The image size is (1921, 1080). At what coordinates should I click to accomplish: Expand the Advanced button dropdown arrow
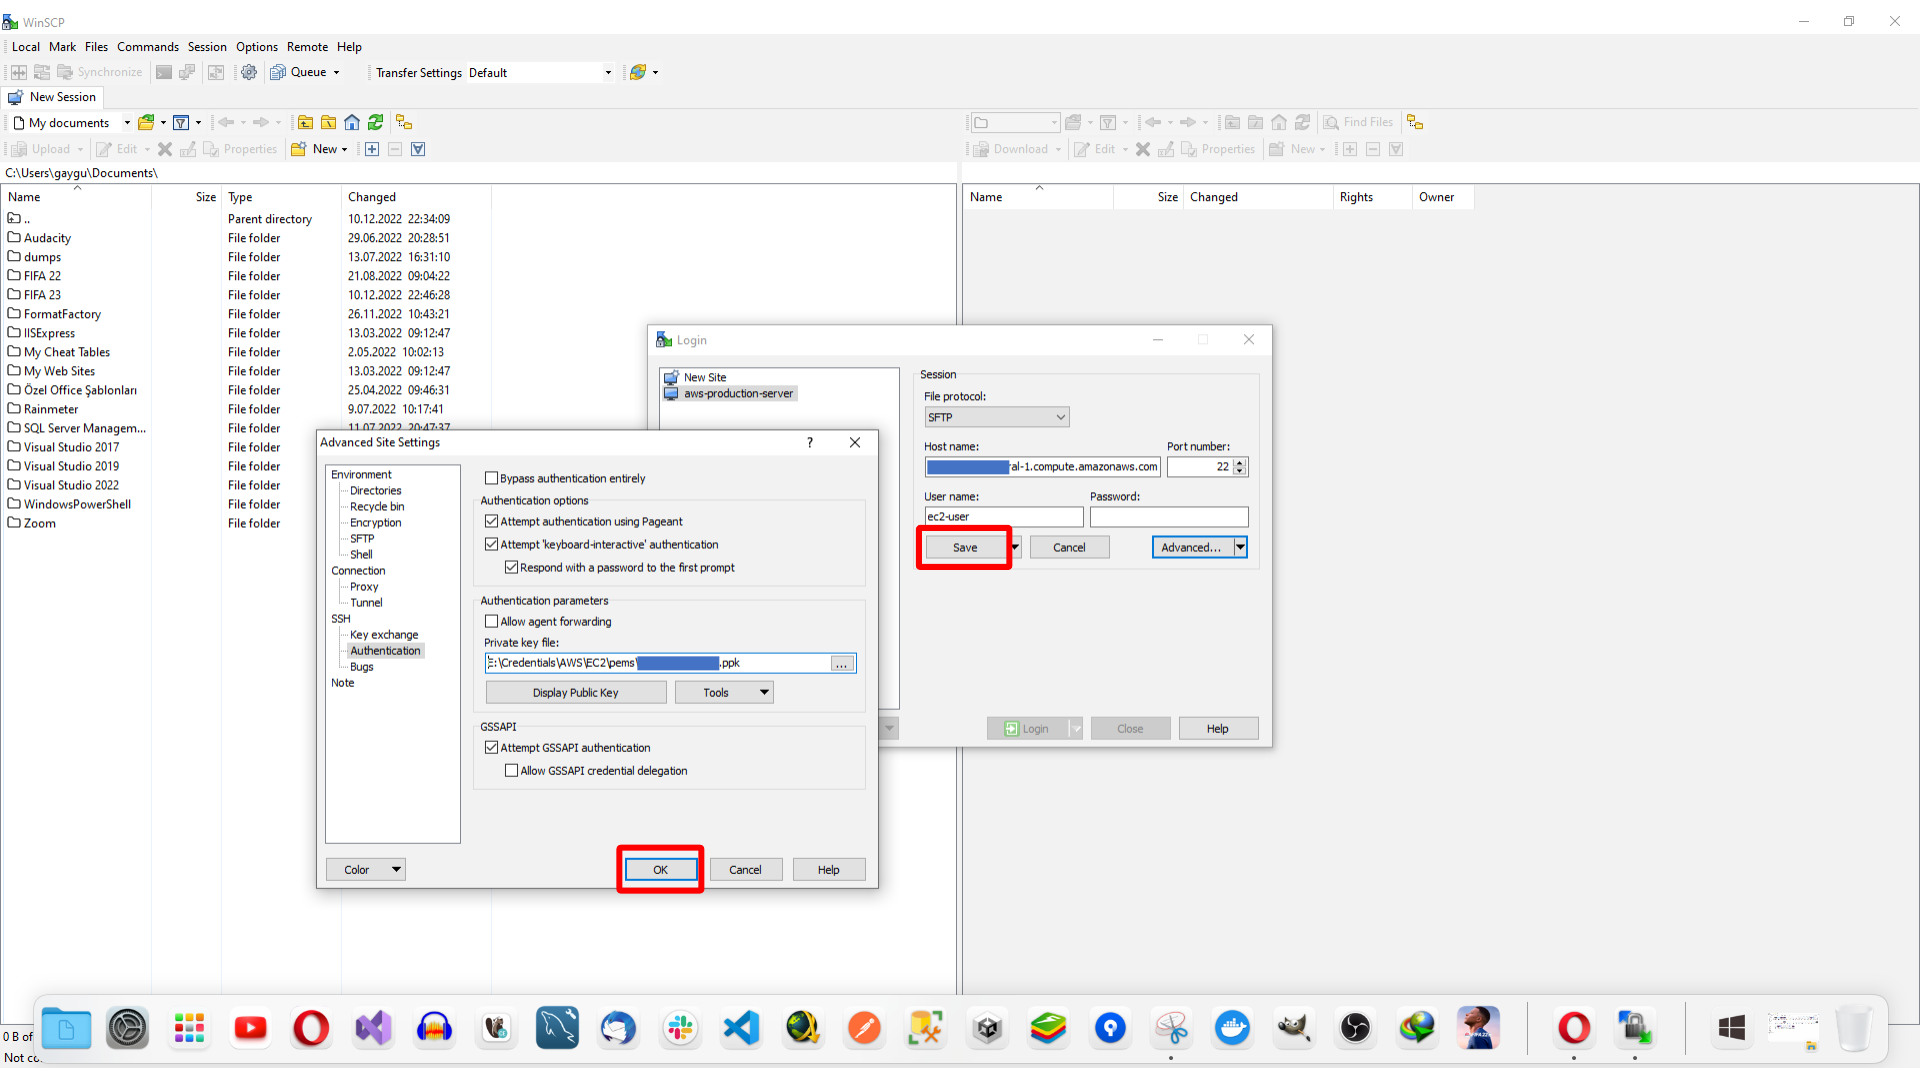(1240, 547)
